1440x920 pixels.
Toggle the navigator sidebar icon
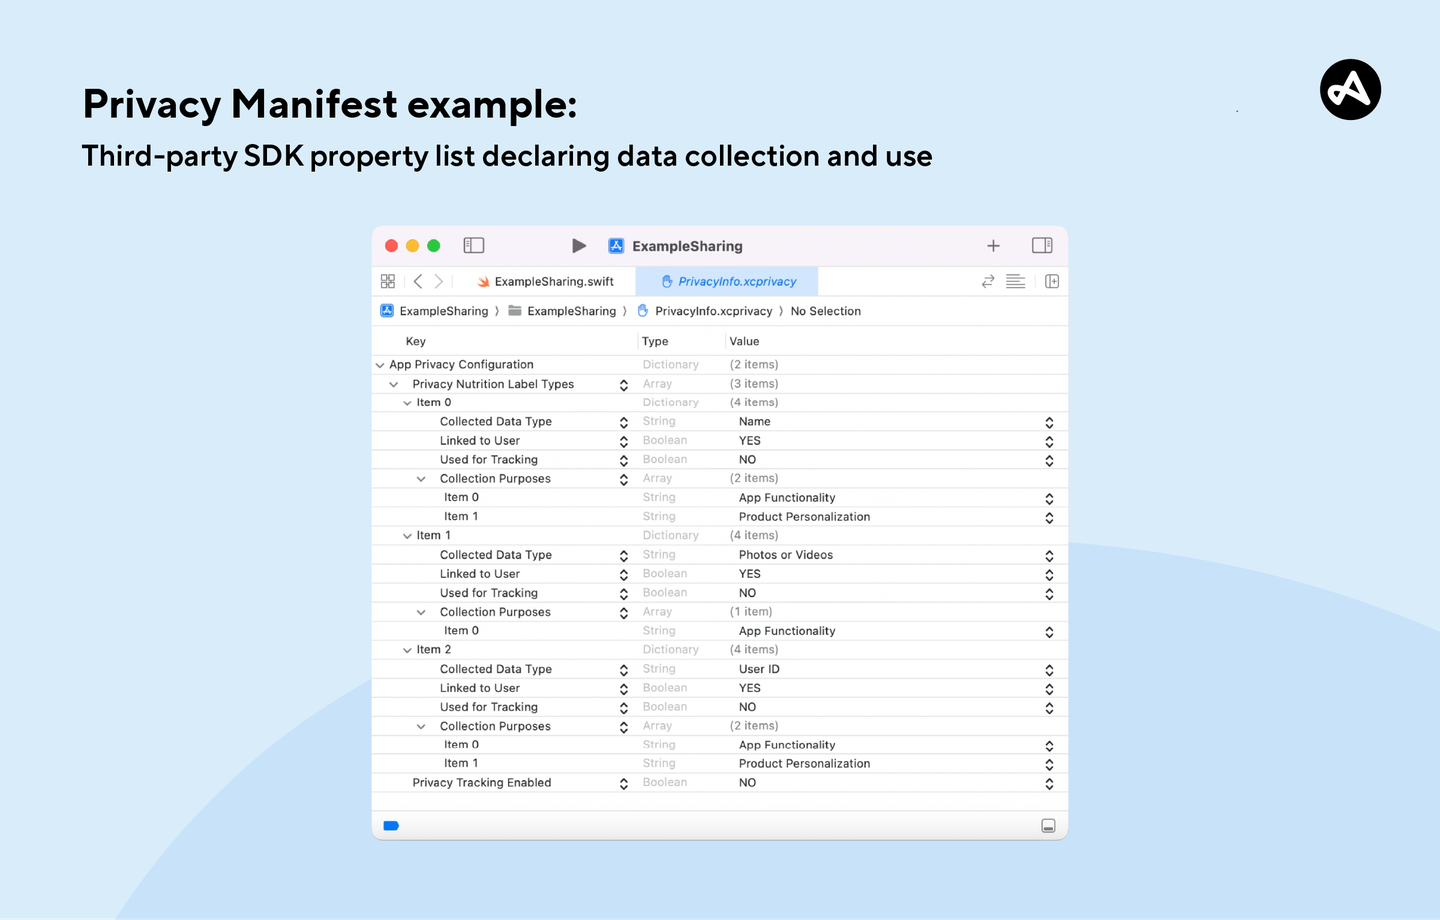tap(474, 245)
